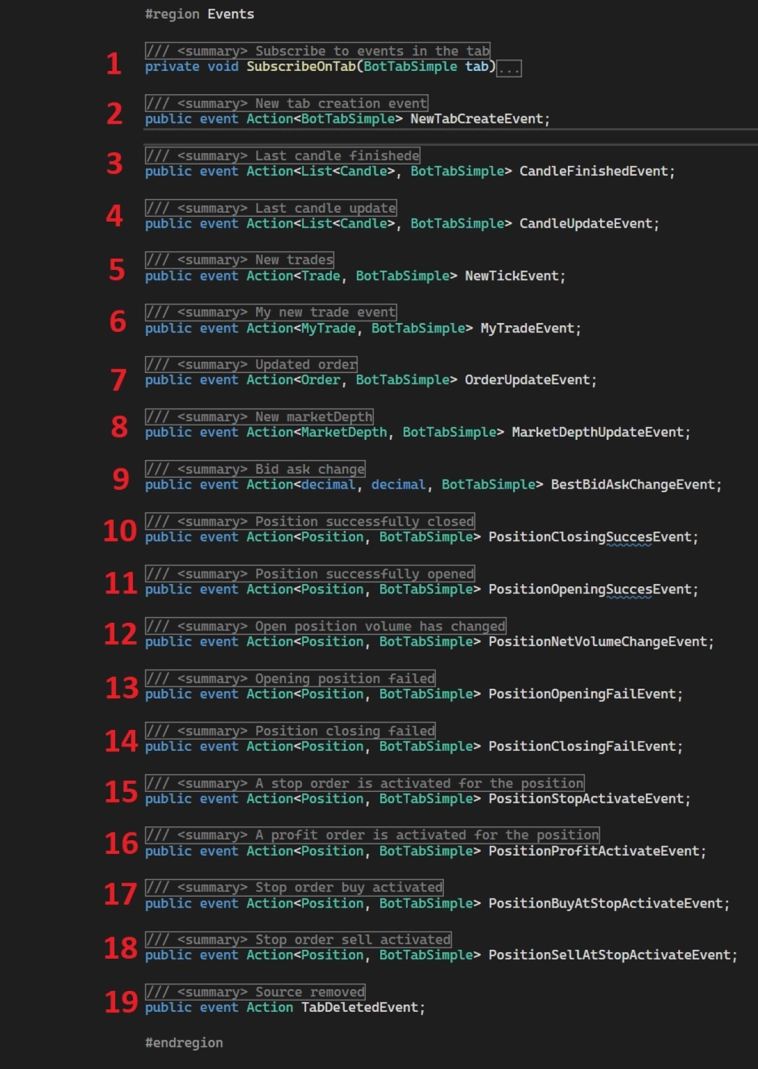Click the PositionOpeningSuccesEvent identifier
This screenshot has height=1069, width=758.
pyautogui.click(x=590, y=590)
